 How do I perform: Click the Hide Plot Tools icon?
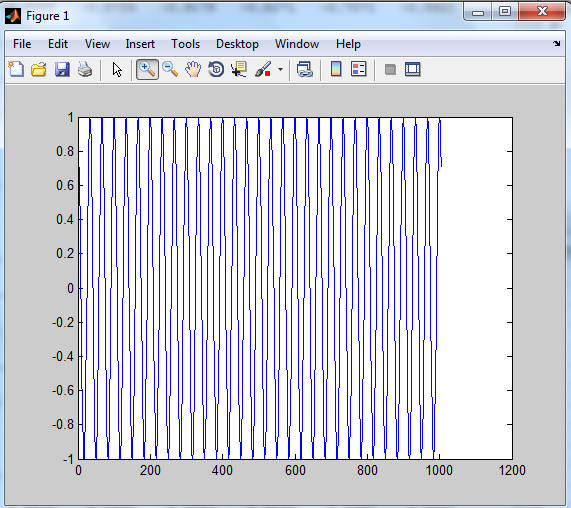coord(390,69)
